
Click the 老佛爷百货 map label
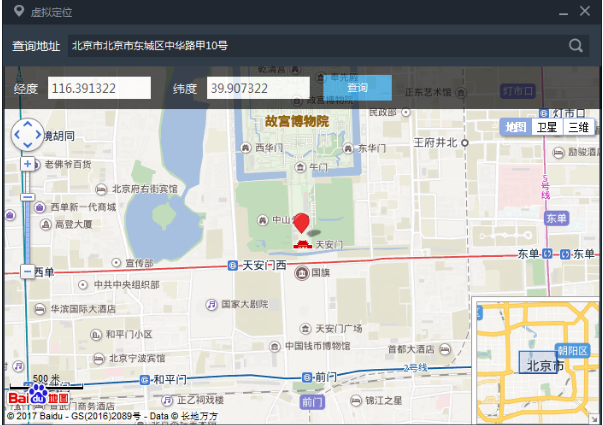pyautogui.click(x=68, y=165)
